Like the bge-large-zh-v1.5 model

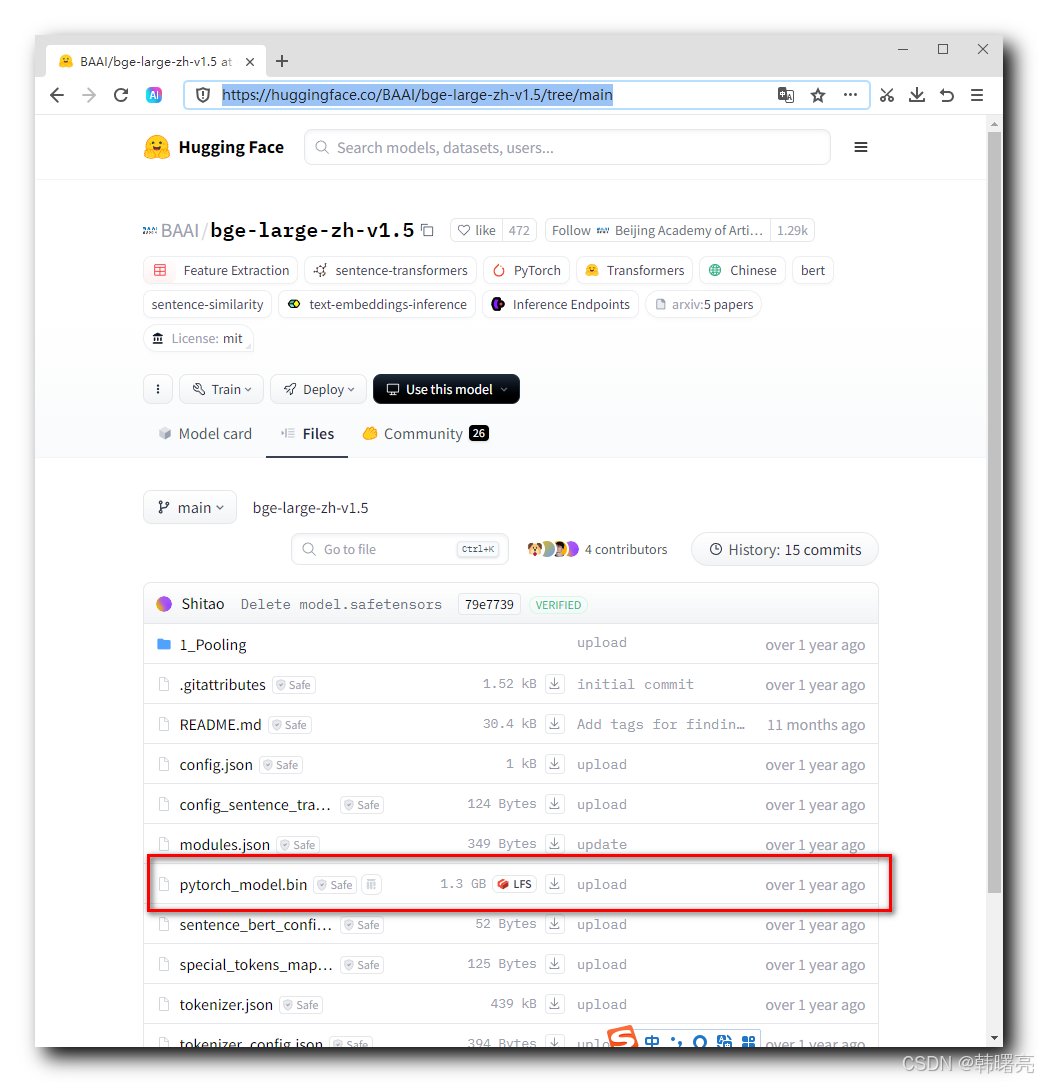pyautogui.click(x=477, y=230)
